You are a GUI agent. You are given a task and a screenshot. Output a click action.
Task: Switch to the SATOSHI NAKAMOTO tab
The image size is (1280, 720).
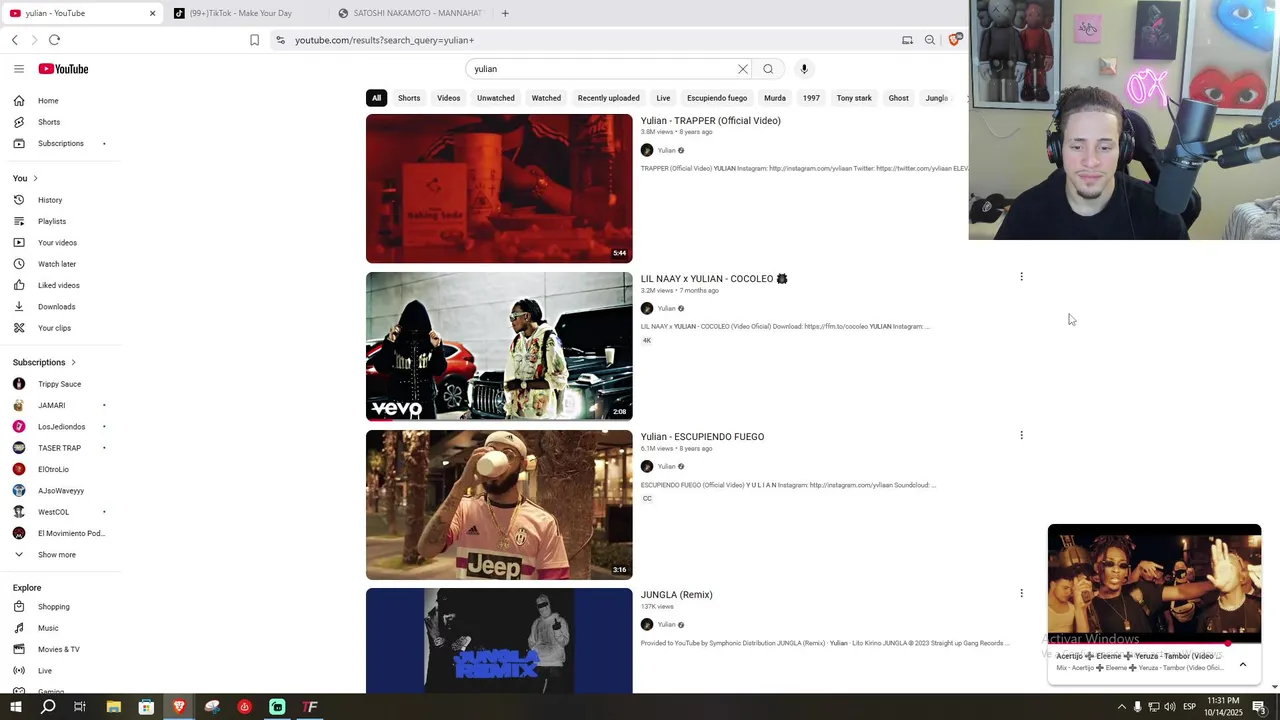tap(410, 13)
